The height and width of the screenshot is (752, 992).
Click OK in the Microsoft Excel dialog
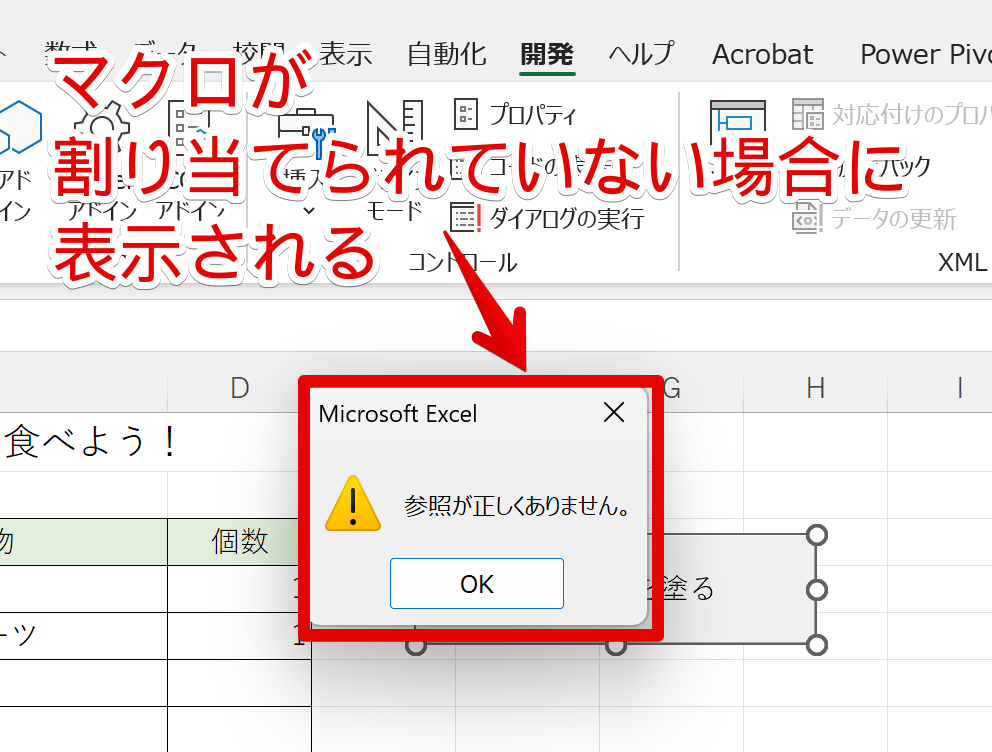(x=476, y=583)
